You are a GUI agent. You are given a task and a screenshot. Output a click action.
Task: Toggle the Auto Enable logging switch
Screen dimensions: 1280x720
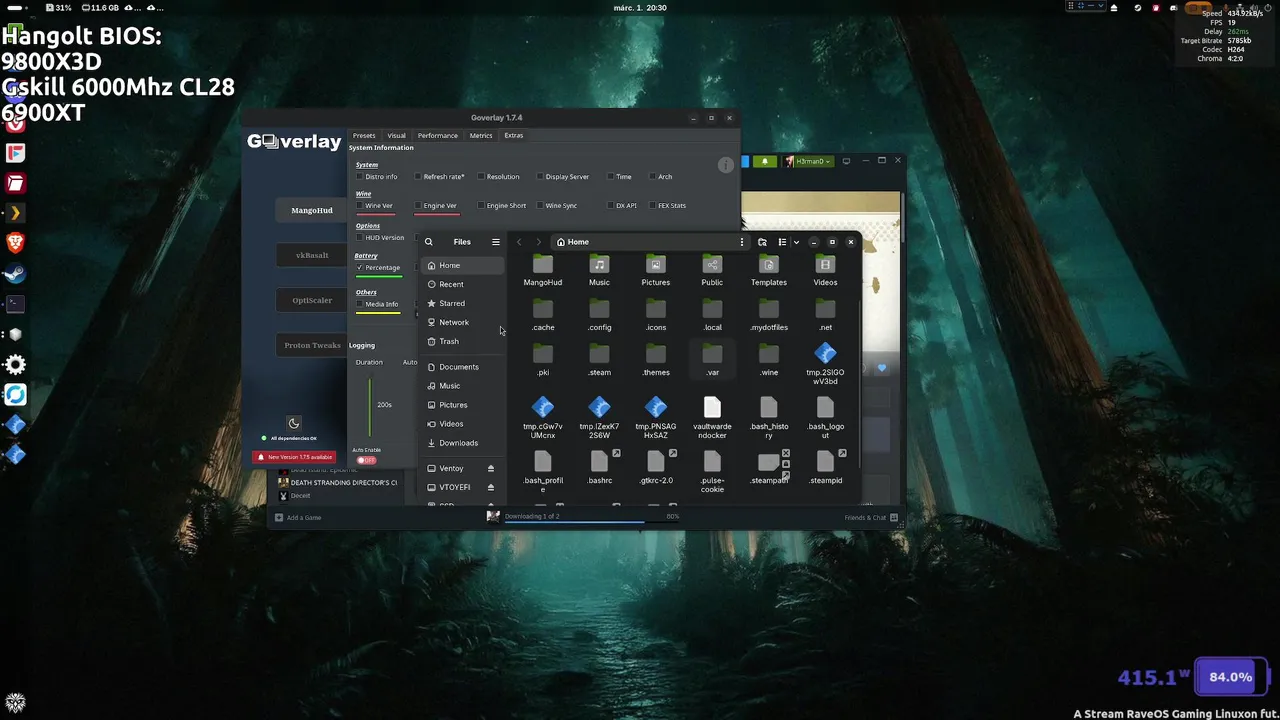pos(366,460)
